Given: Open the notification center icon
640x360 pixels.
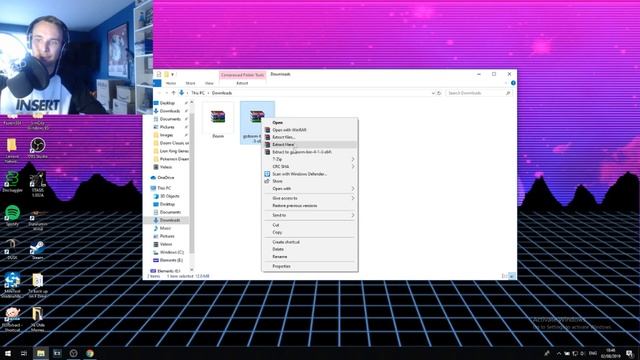Looking at the screenshot, I should click(x=629, y=353).
